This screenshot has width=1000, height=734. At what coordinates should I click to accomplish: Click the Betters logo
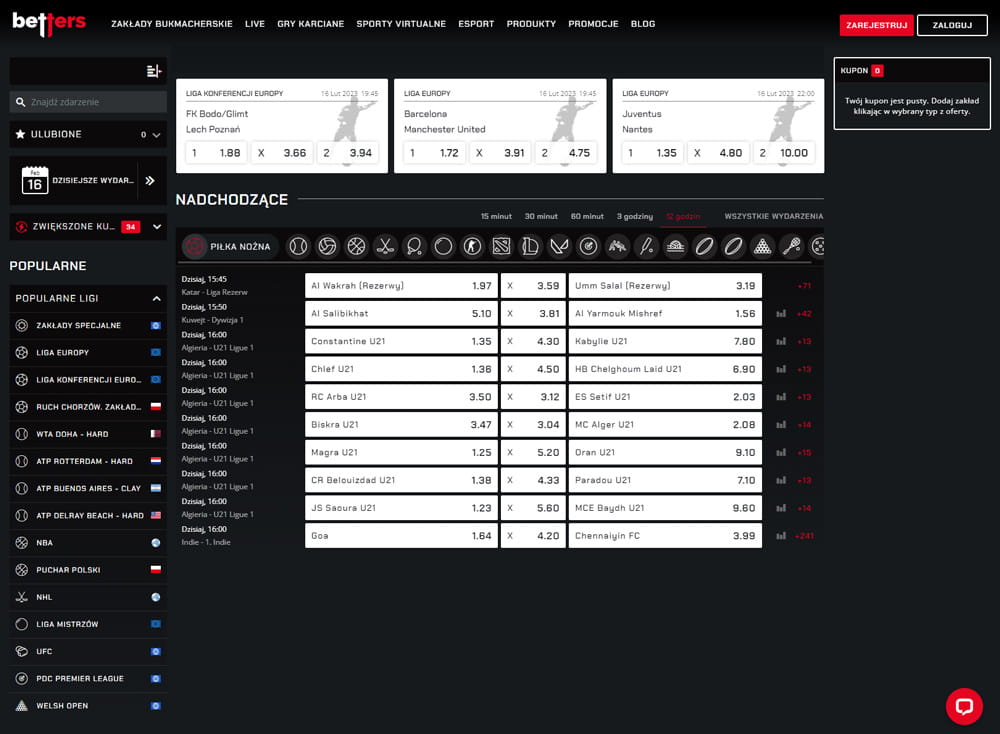(x=49, y=23)
